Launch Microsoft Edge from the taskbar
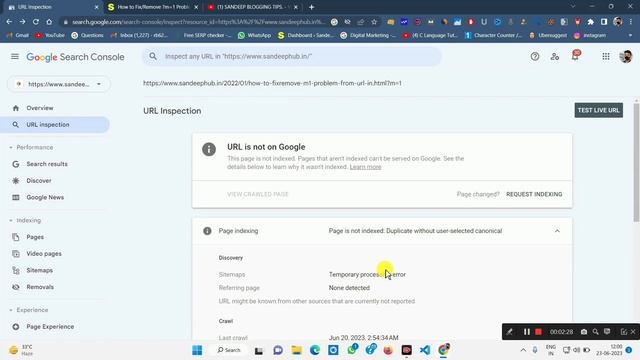 coord(315,350)
